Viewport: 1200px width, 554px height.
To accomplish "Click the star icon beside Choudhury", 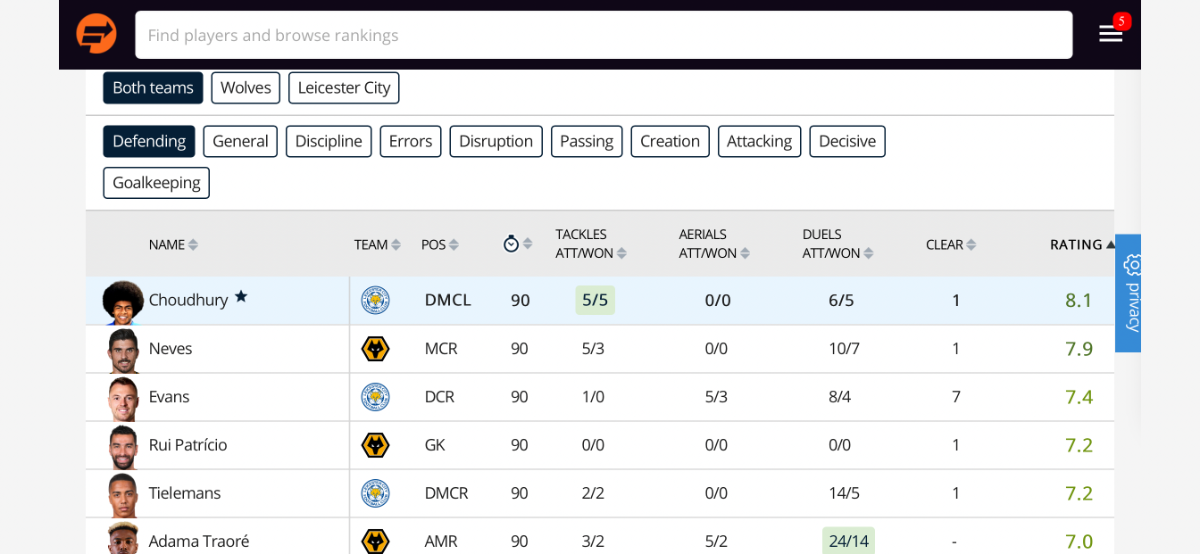I will coord(241,297).
